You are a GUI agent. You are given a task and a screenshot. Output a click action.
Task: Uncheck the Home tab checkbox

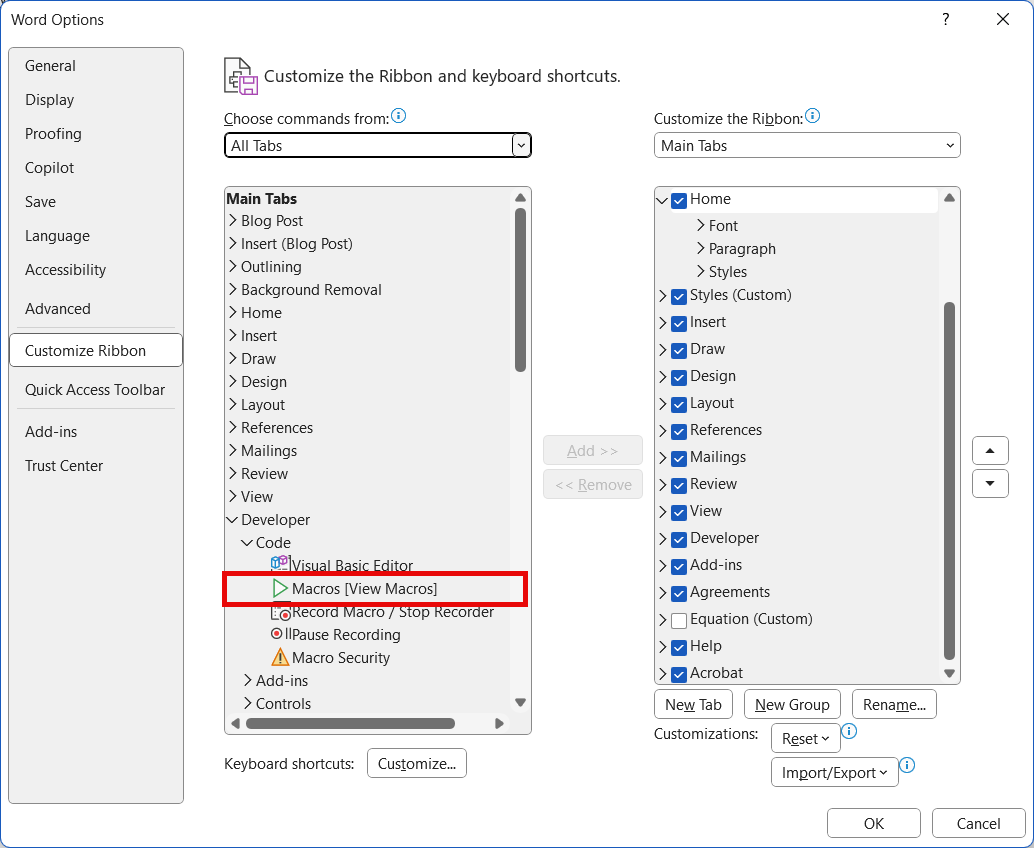pos(679,200)
